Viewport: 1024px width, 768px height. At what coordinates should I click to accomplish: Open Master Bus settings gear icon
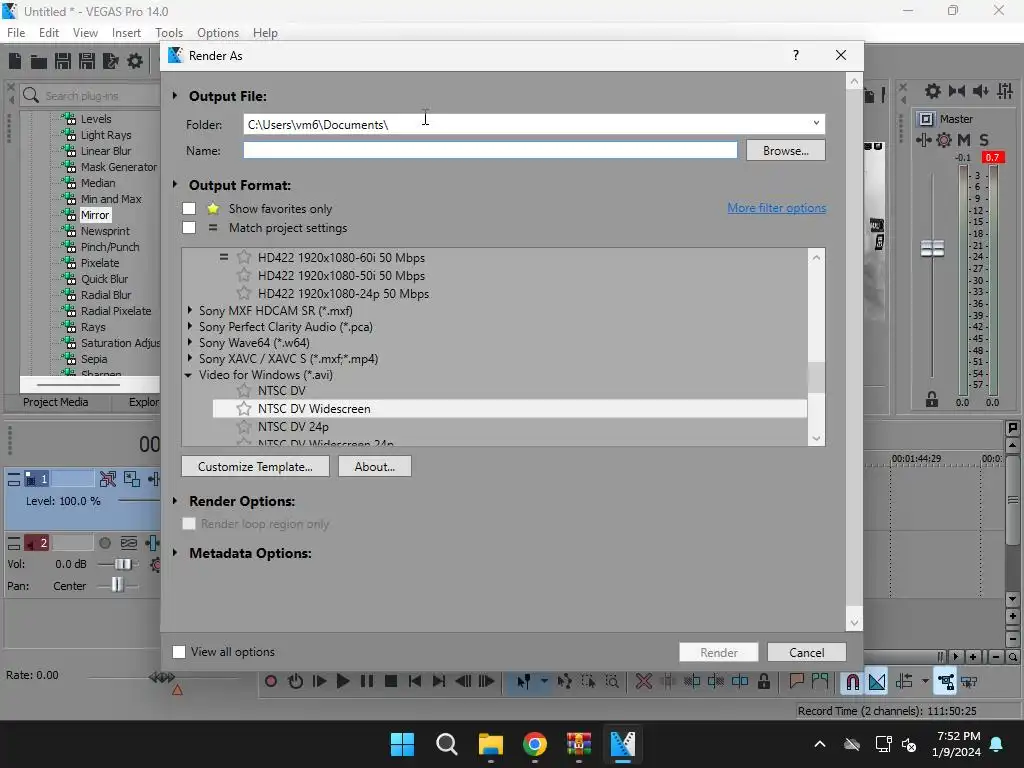click(x=933, y=91)
